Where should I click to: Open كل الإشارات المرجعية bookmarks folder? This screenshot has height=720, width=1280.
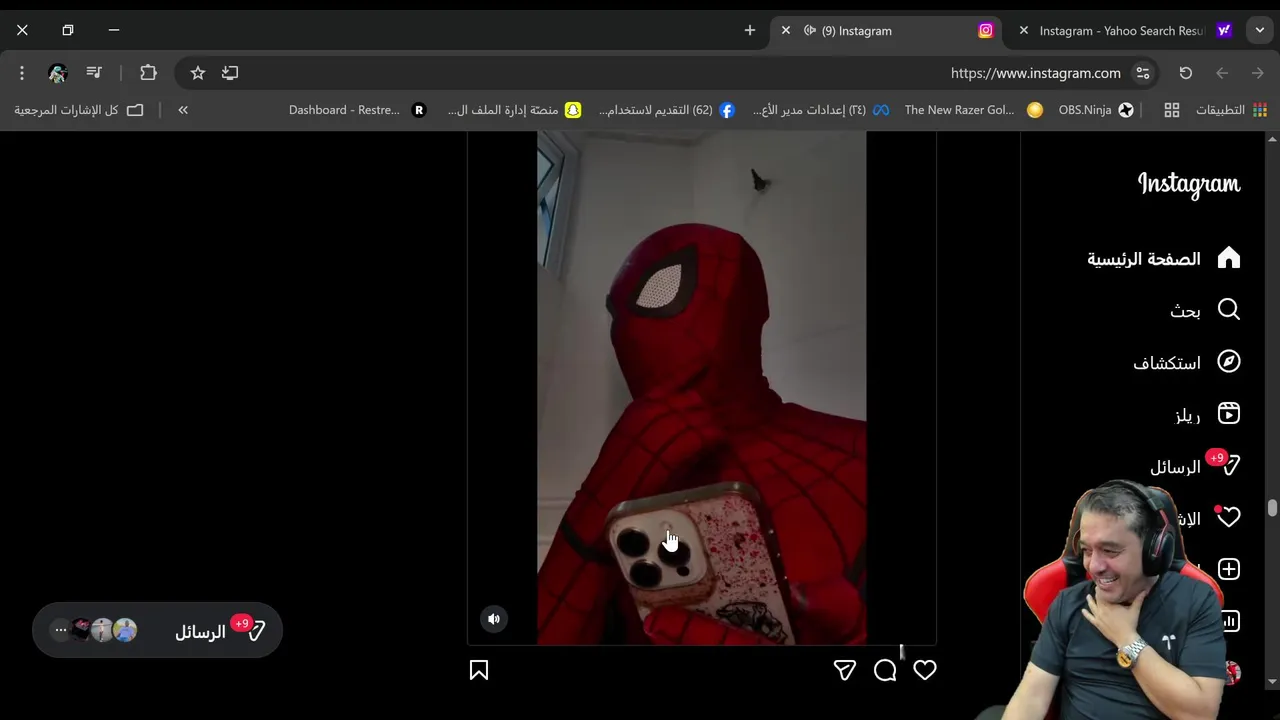[x=79, y=110]
